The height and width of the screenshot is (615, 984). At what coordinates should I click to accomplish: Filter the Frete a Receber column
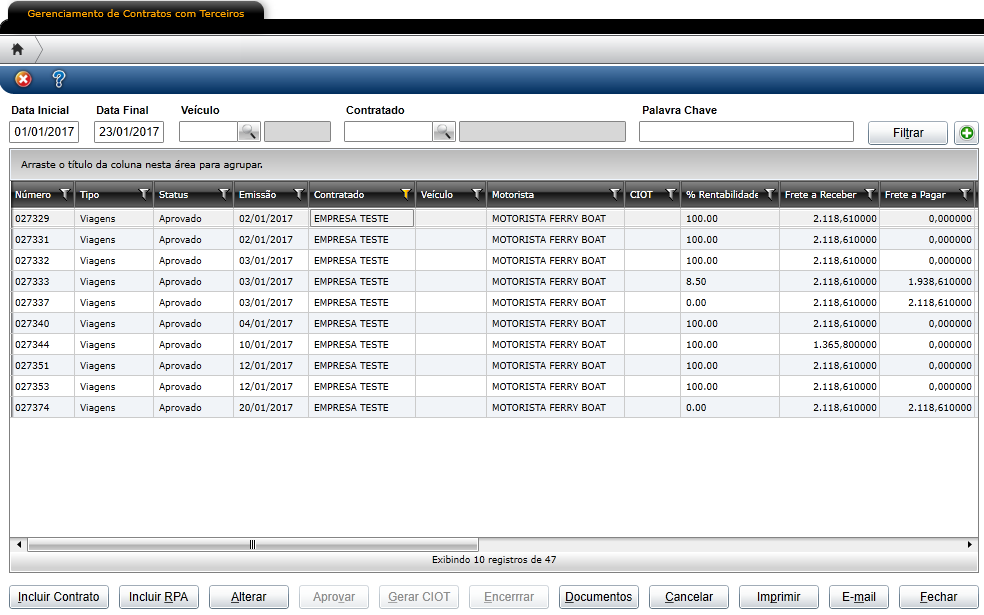click(870, 195)
